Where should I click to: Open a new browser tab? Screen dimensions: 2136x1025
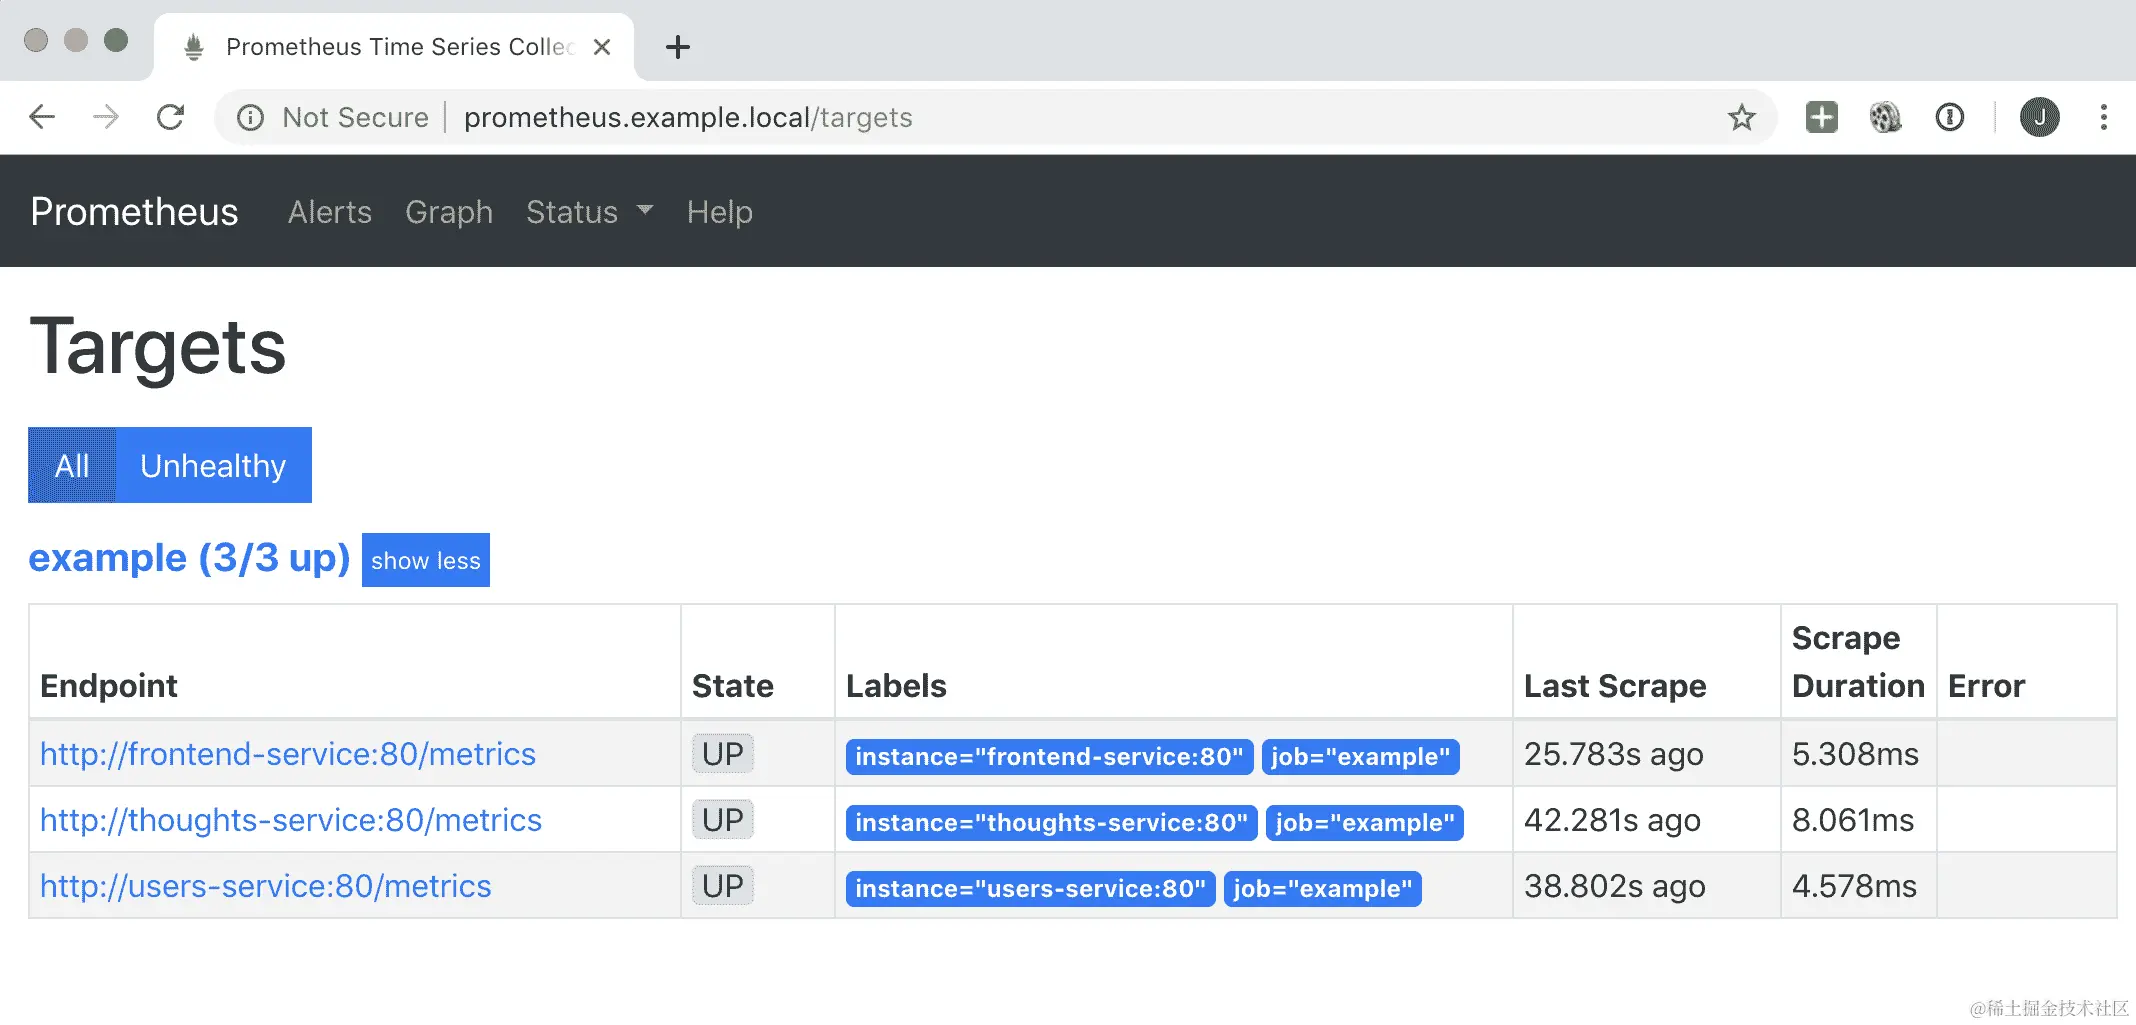point(678,47)
